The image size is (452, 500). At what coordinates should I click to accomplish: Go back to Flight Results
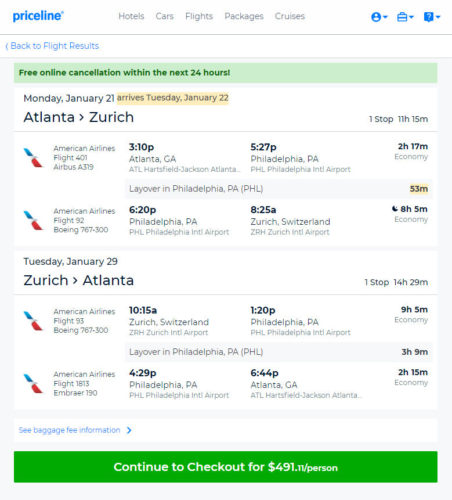point(52,46)
